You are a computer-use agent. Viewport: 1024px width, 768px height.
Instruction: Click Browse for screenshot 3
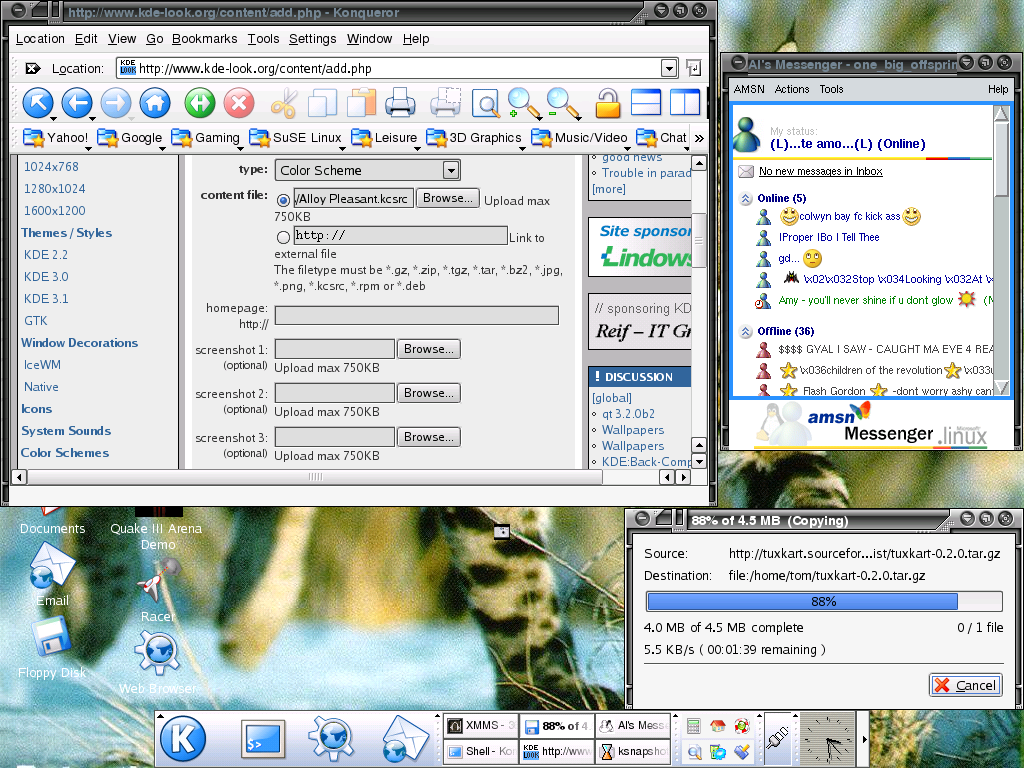coord(428,437)
